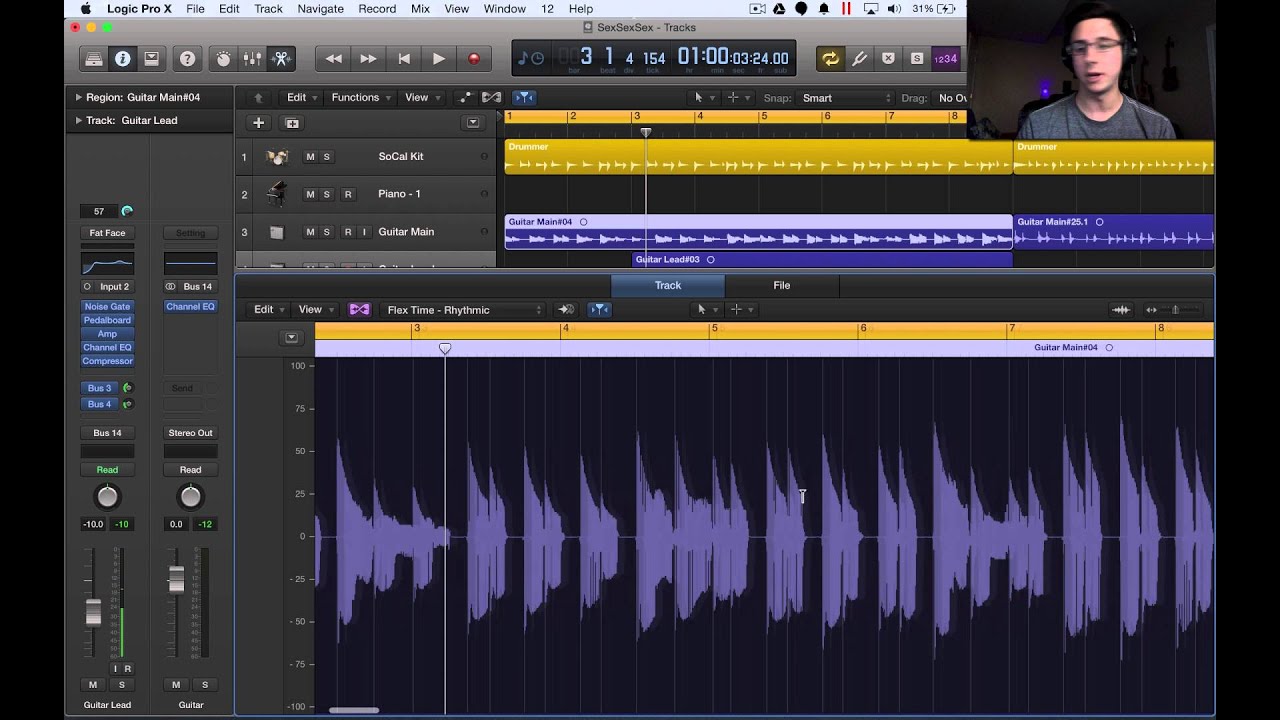
Task: Click the red Record button
Action: [x=474, y=59]
